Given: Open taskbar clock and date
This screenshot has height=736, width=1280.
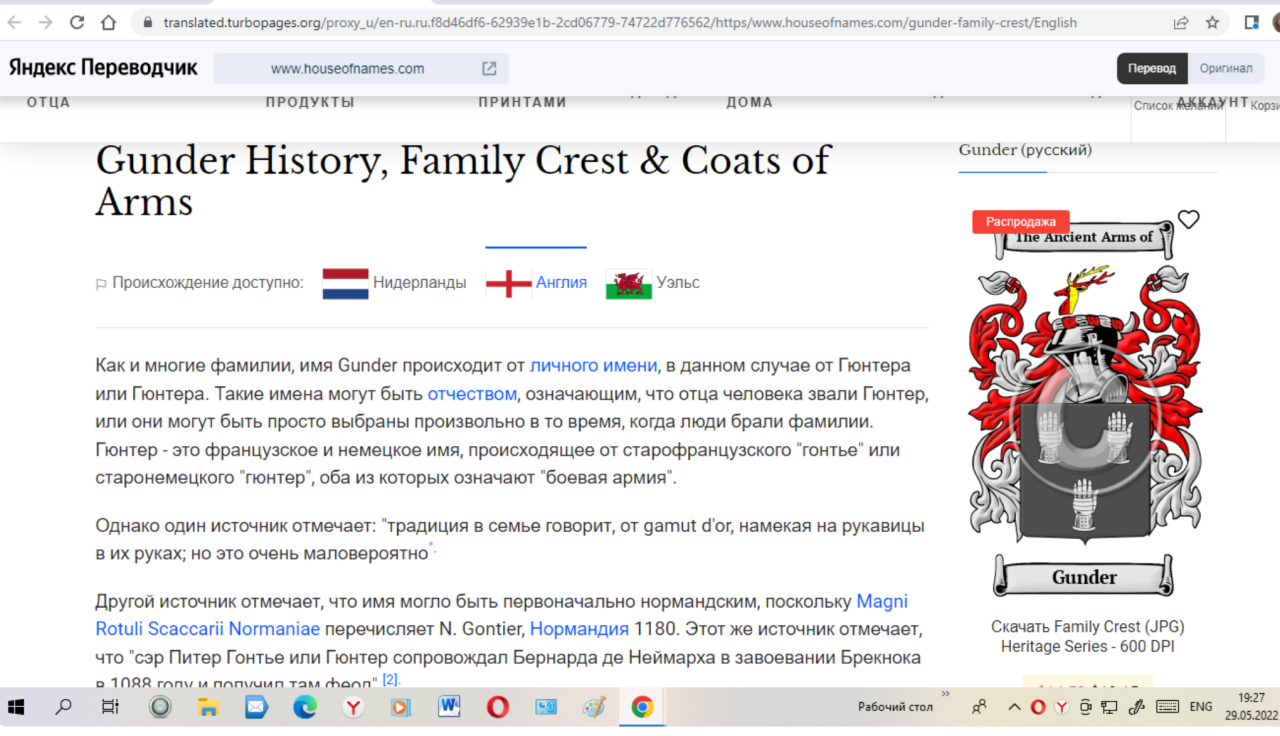Looking at the screenshot, I should 1250,707.
